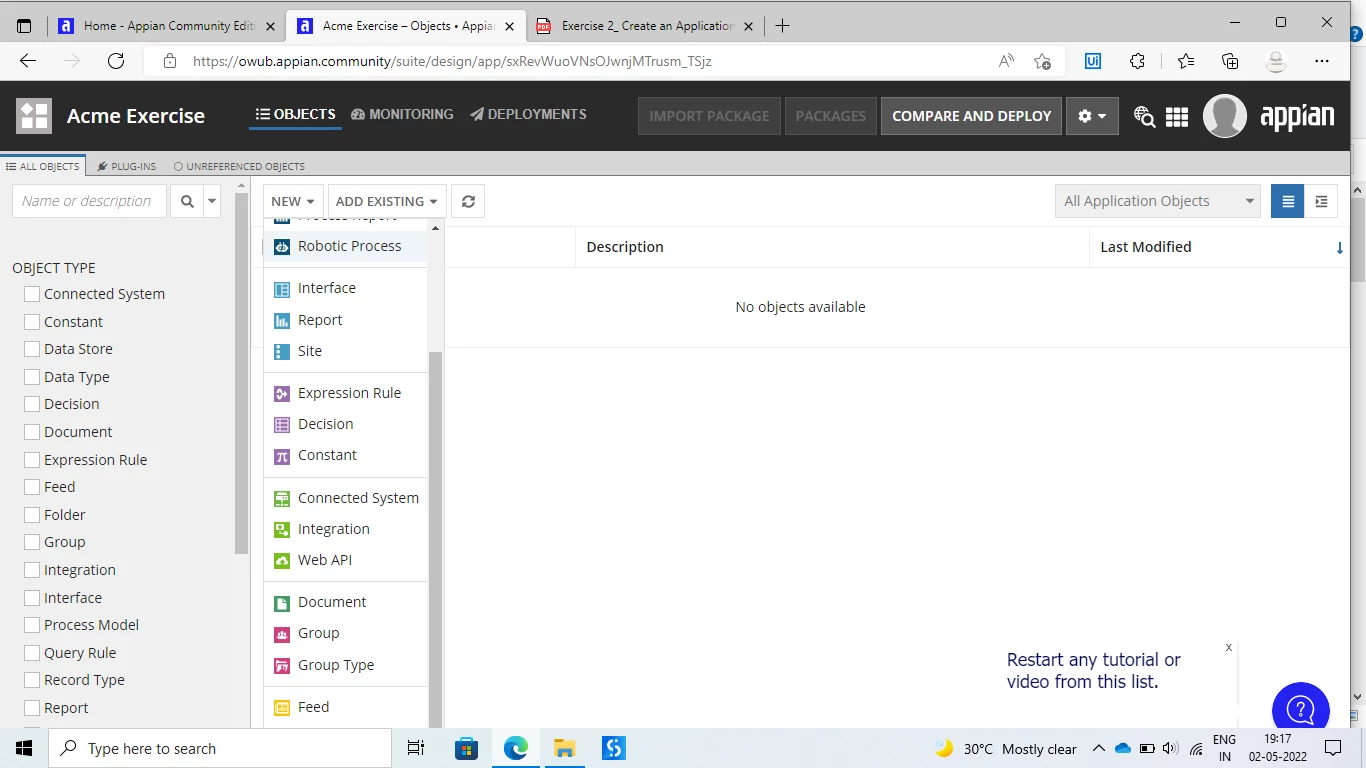Reload the browser page
Image resolution: width=1366 pixels, height=768 pixels.
(x=116, y=61)
